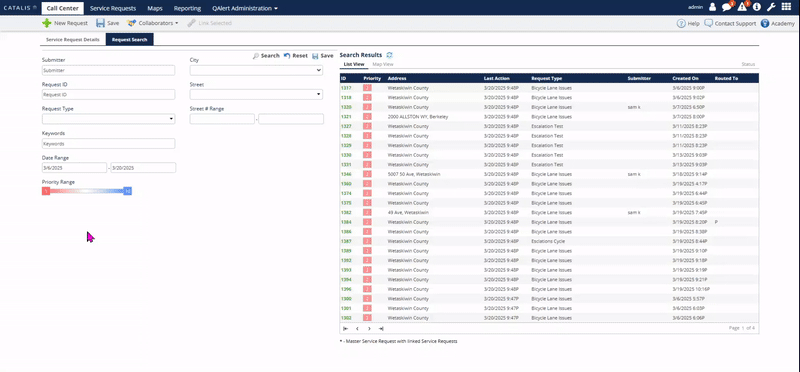Click the Keywords input field

click(109, 143)
